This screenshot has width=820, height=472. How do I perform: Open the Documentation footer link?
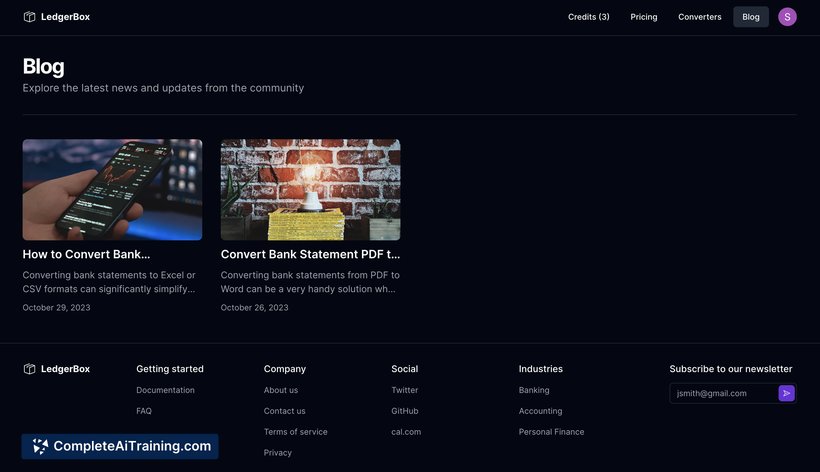pyautogui.click(x=165, y=390)
